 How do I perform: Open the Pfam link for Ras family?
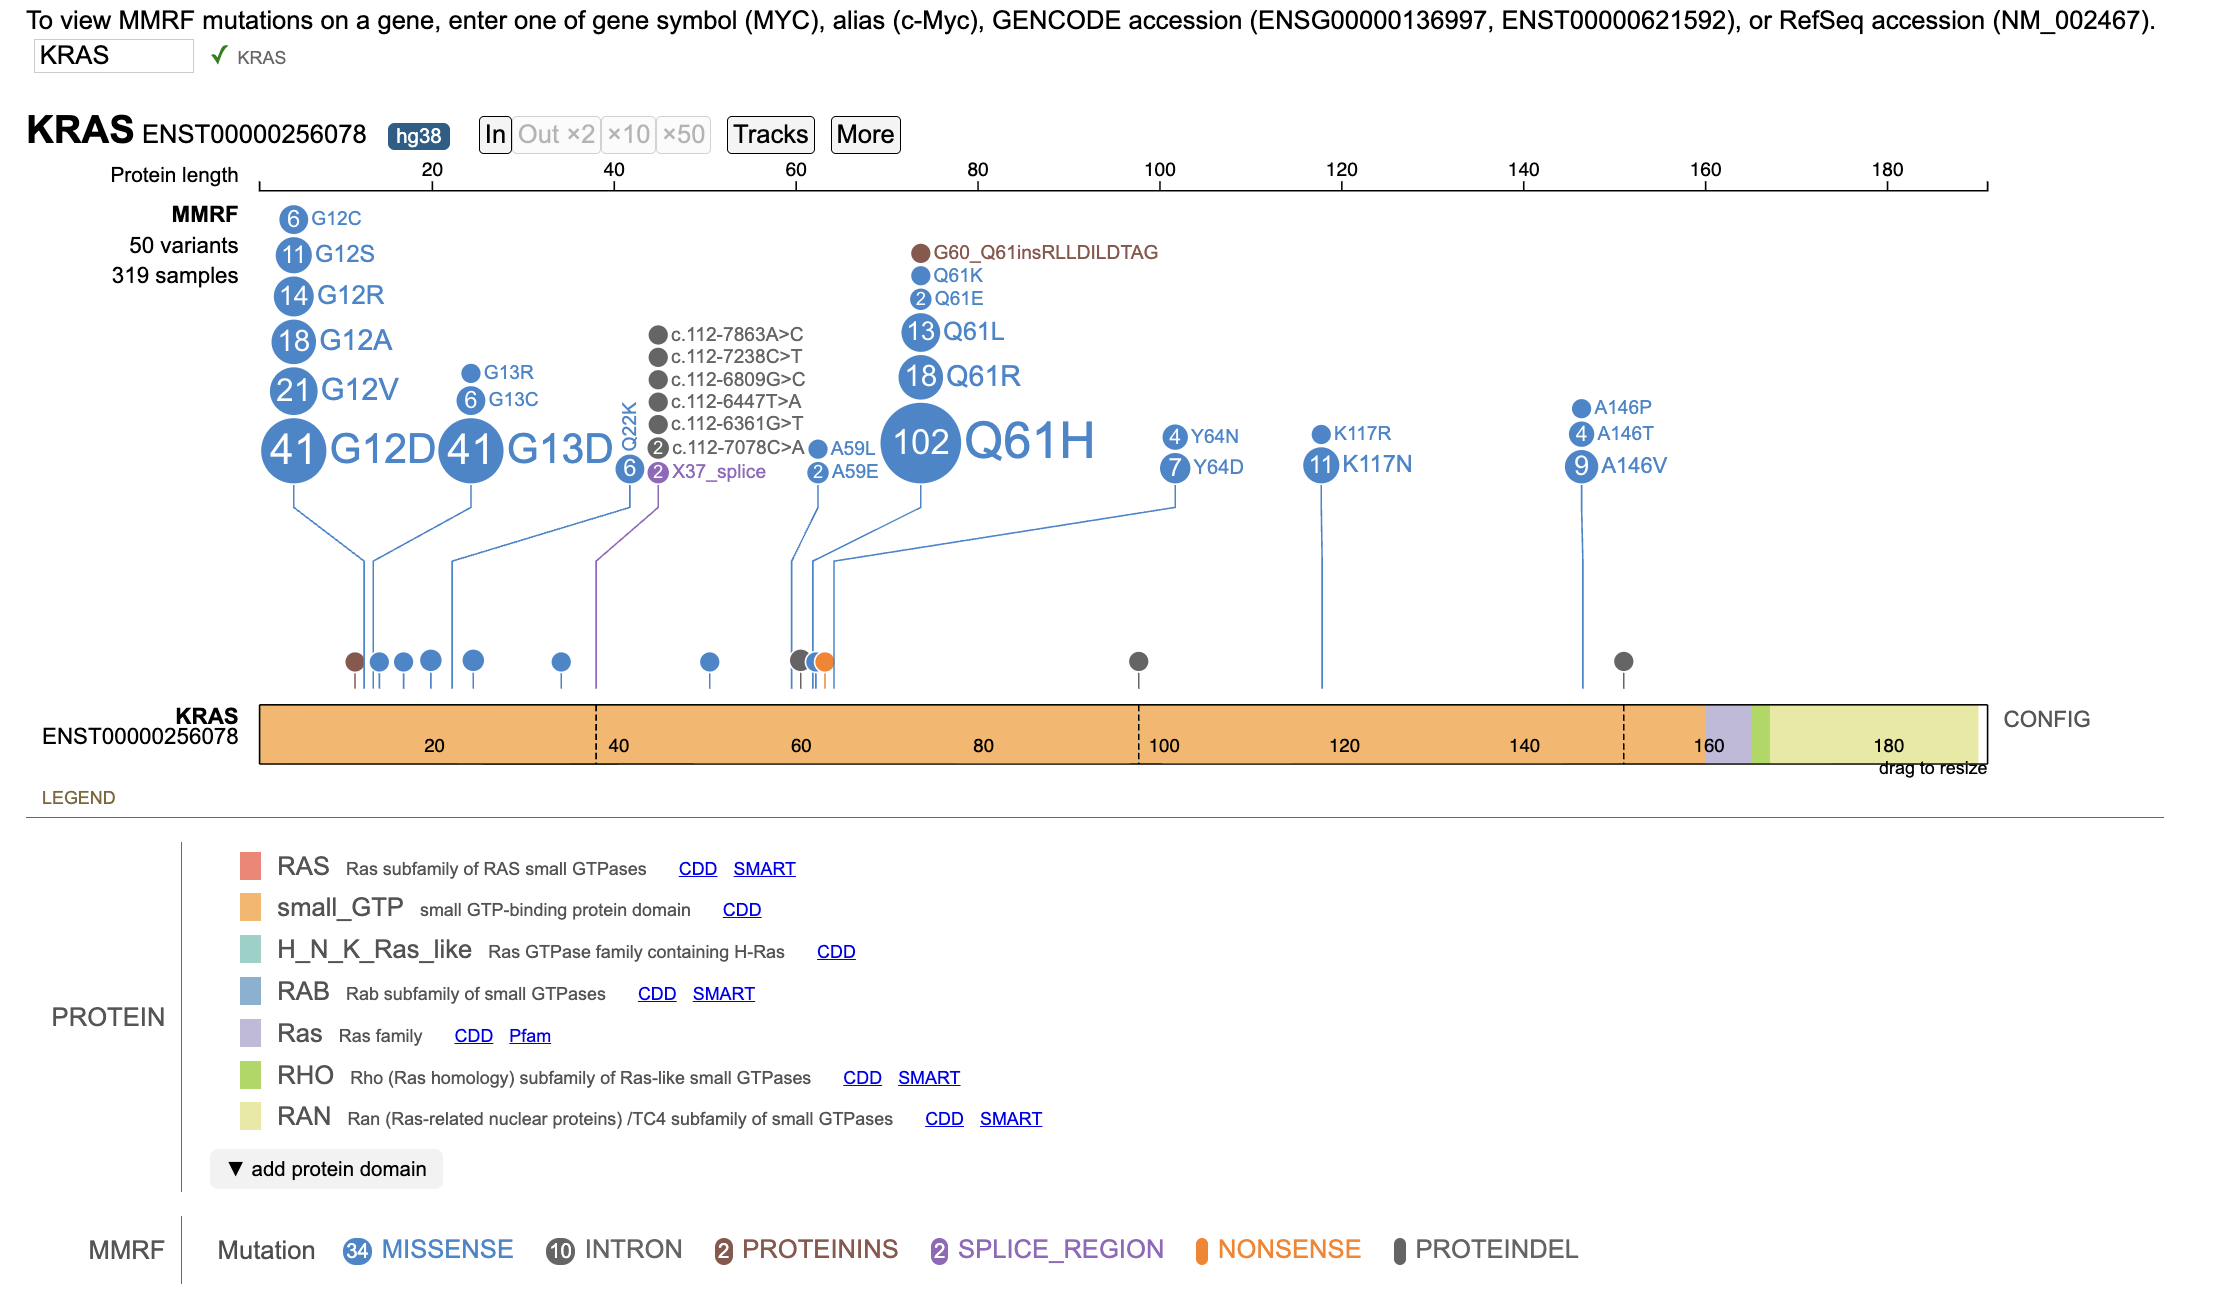(529, 1036)
